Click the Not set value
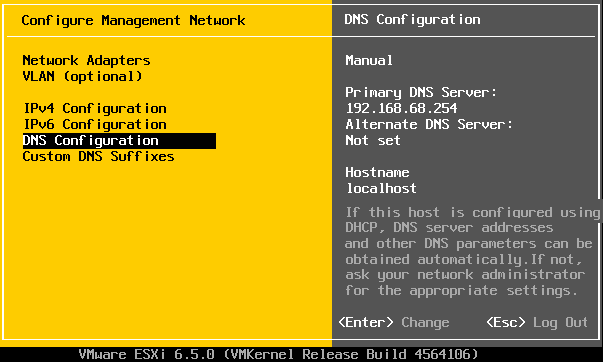The height and width of the screenshot is (362, 603). coord(373,140)
